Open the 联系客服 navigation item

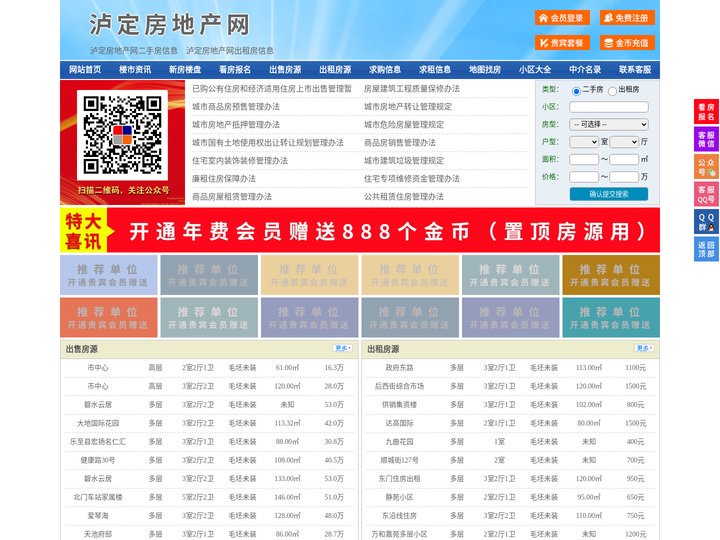tap(635, 70)
